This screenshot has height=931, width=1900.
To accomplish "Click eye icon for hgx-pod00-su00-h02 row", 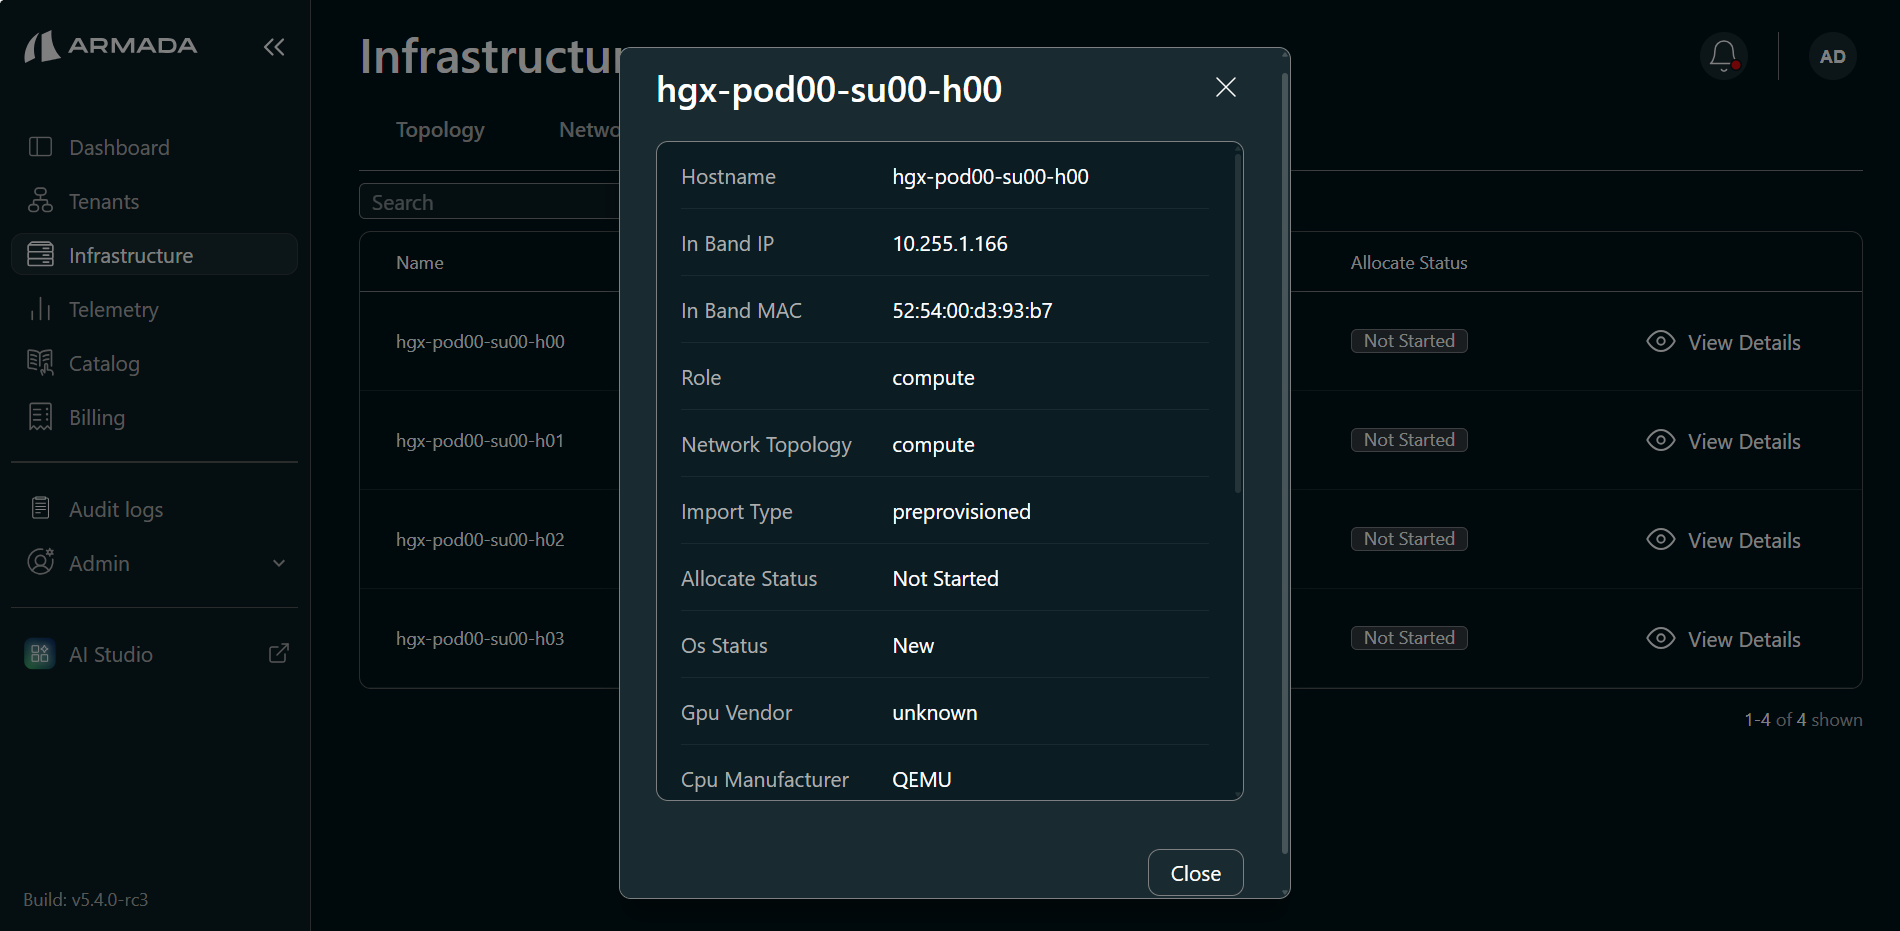I will [x=1661, y=539].
